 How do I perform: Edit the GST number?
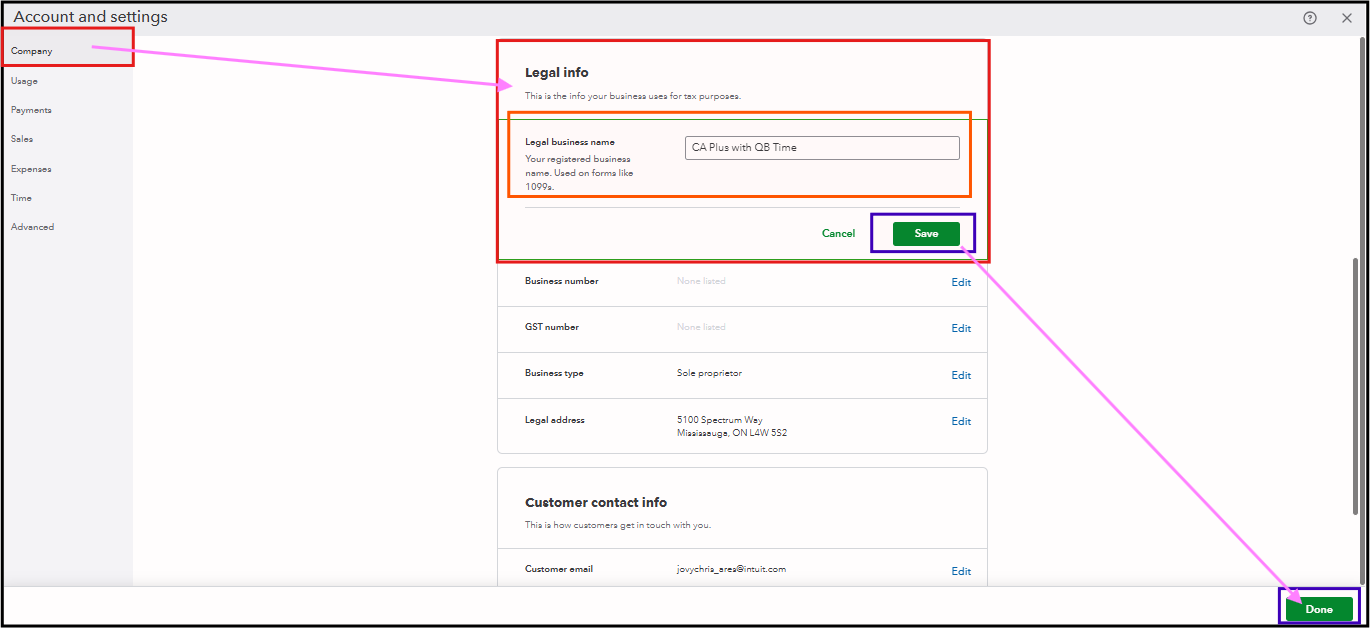click(x=961, y=328)
